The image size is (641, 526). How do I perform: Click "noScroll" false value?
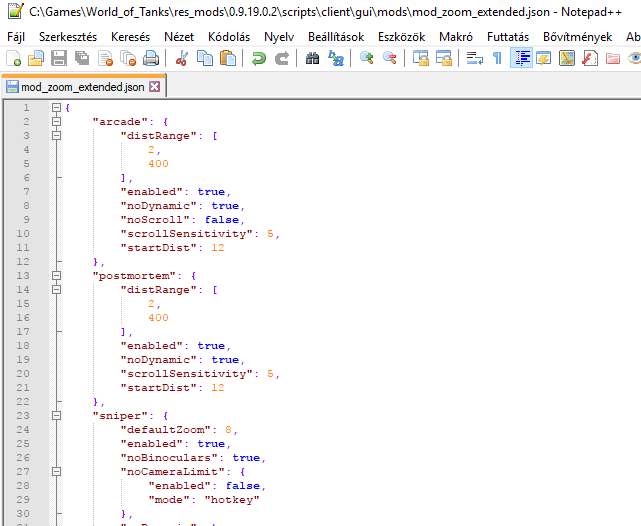(222, 220)
